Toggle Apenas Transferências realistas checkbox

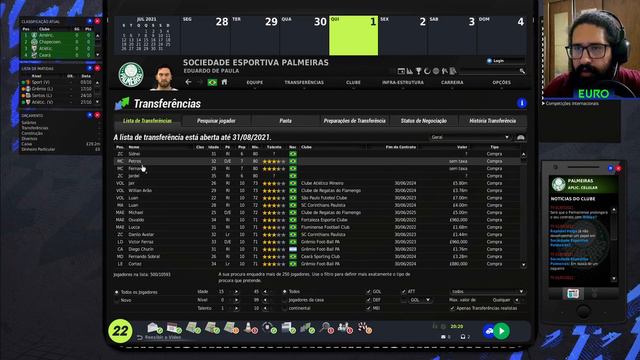coord(452,308)
